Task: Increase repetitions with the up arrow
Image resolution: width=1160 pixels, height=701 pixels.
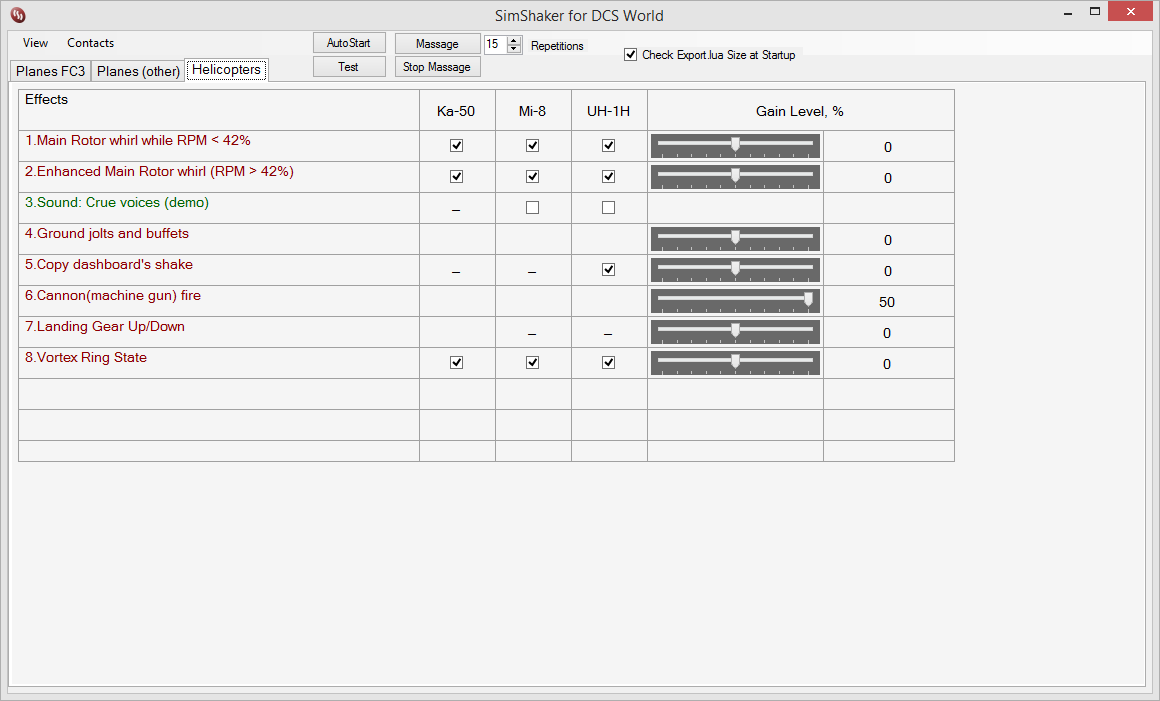Action: coord(514,40)
